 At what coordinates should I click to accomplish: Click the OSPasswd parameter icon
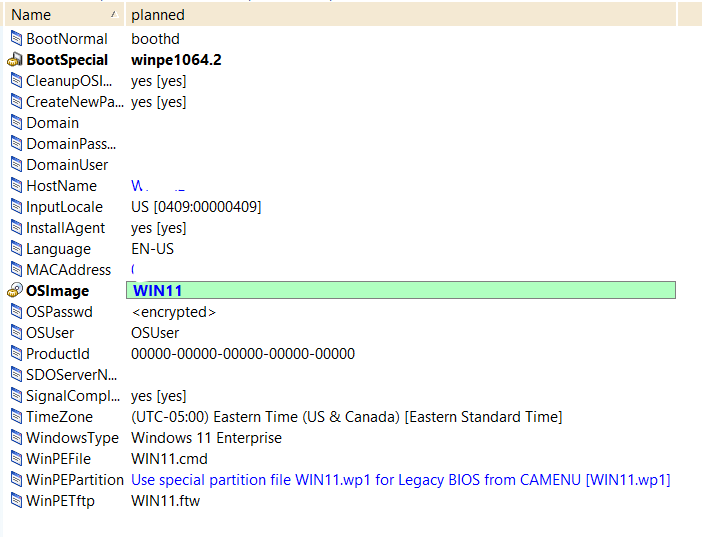click(16, 312)
